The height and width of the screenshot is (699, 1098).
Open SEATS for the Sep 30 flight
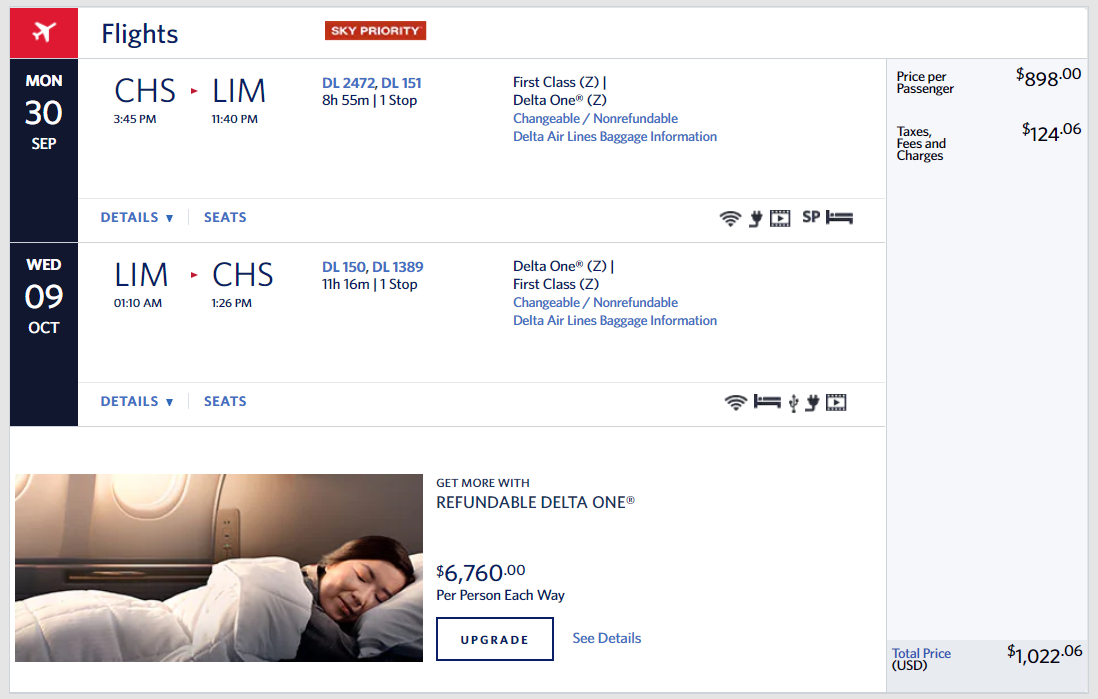point(225,217)
